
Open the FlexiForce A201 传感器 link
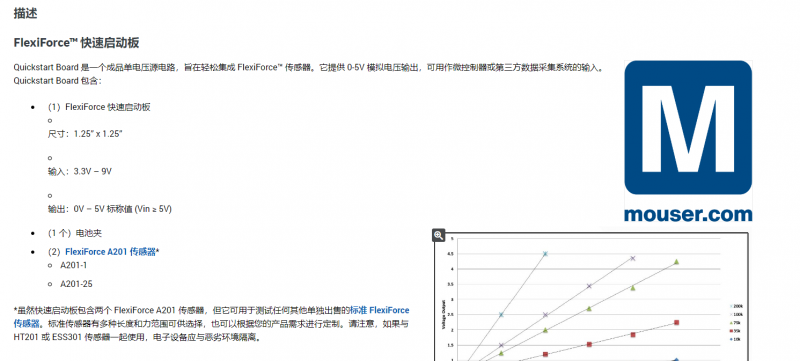coord(110,251)
